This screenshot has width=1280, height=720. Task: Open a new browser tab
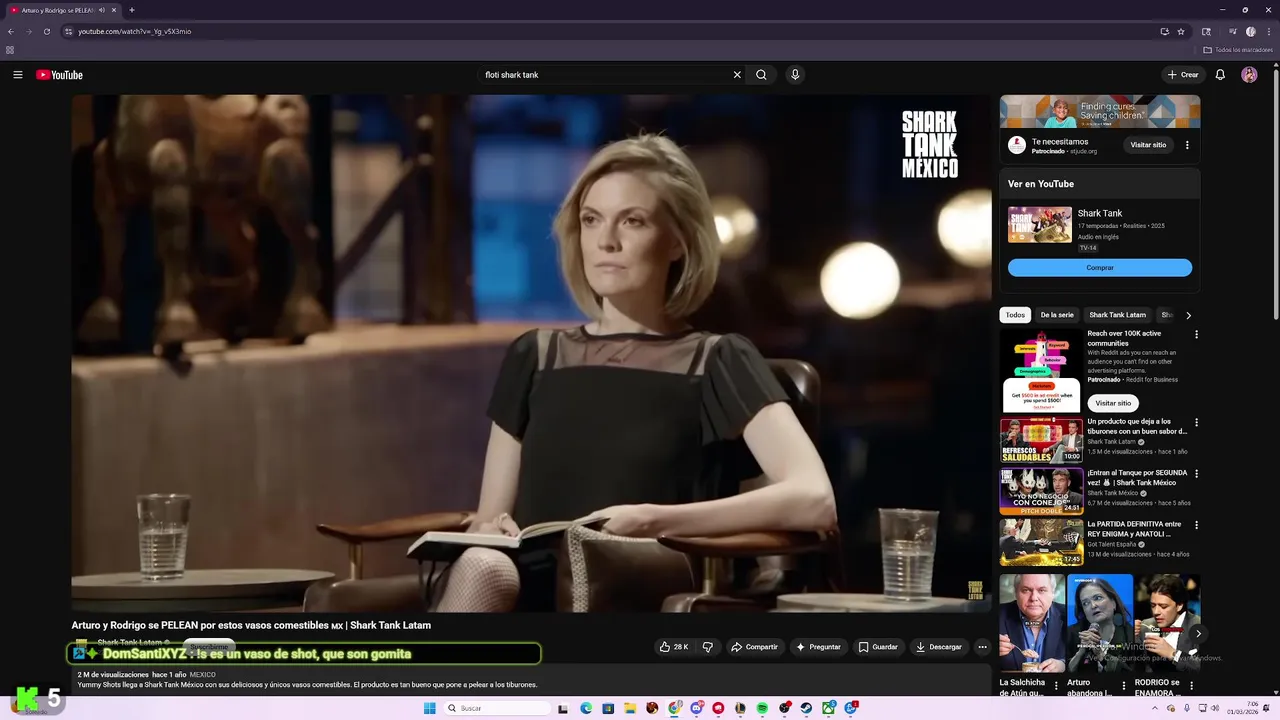[131, 10]
